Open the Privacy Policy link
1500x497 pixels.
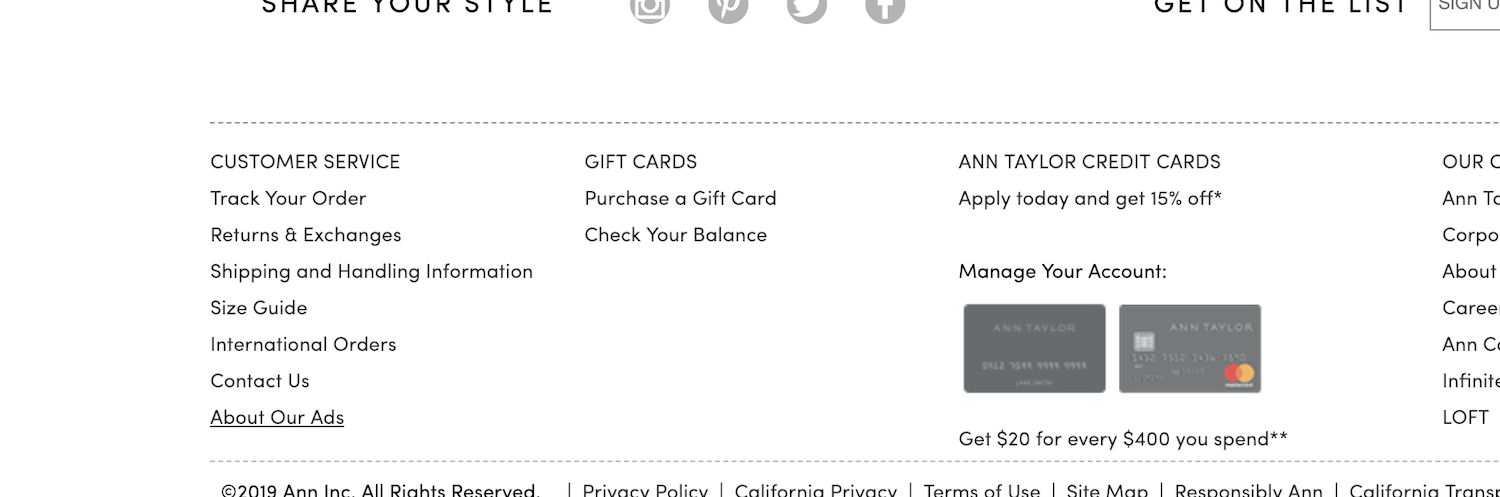tap(645, 490)
